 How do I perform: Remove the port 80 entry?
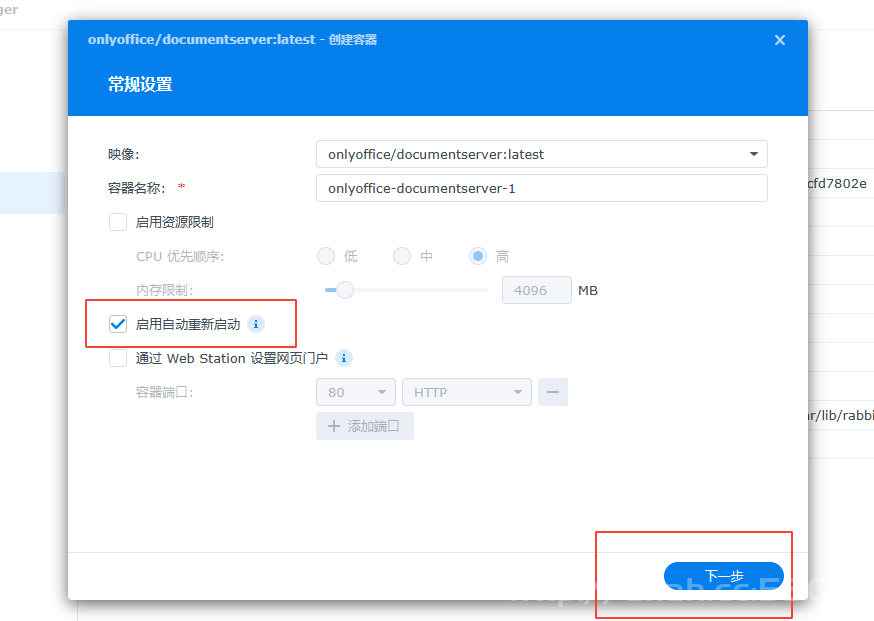pos(553,392)
